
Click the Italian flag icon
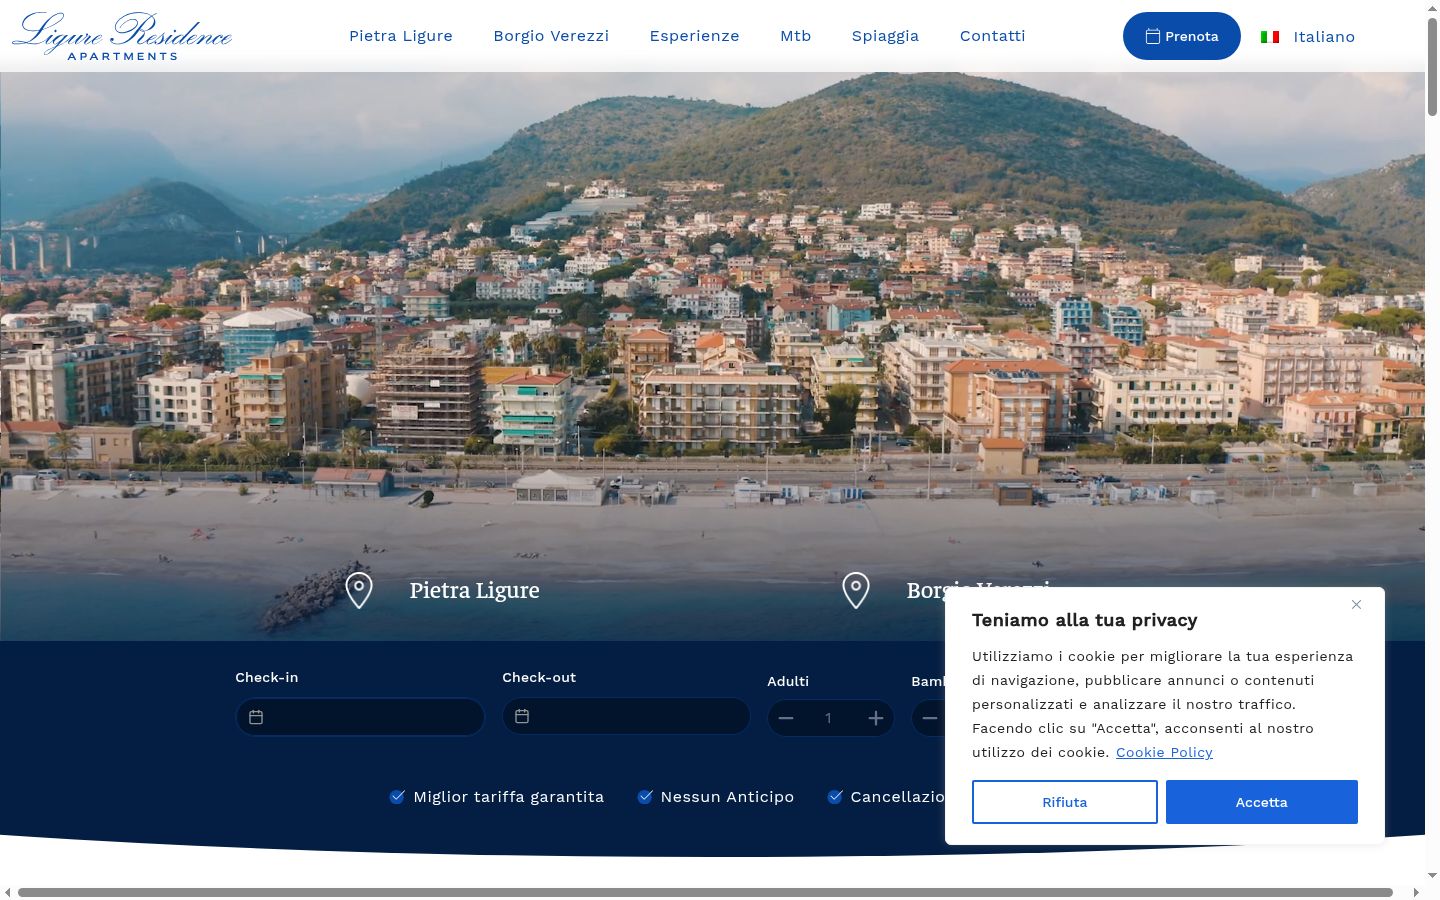tap(1270, 37)
